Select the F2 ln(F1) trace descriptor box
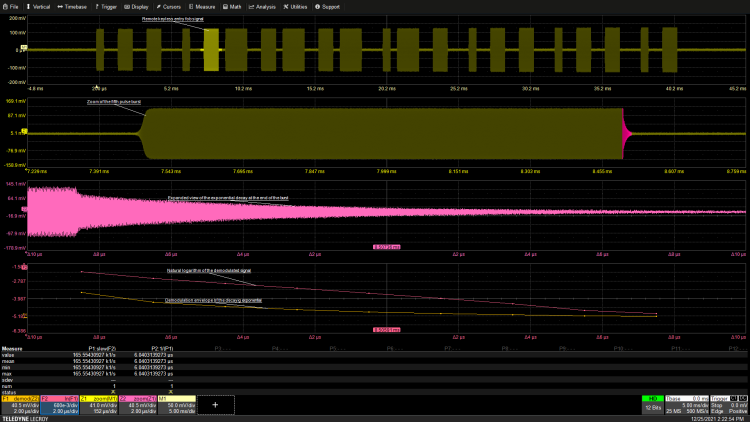 (x=58, y=404)
